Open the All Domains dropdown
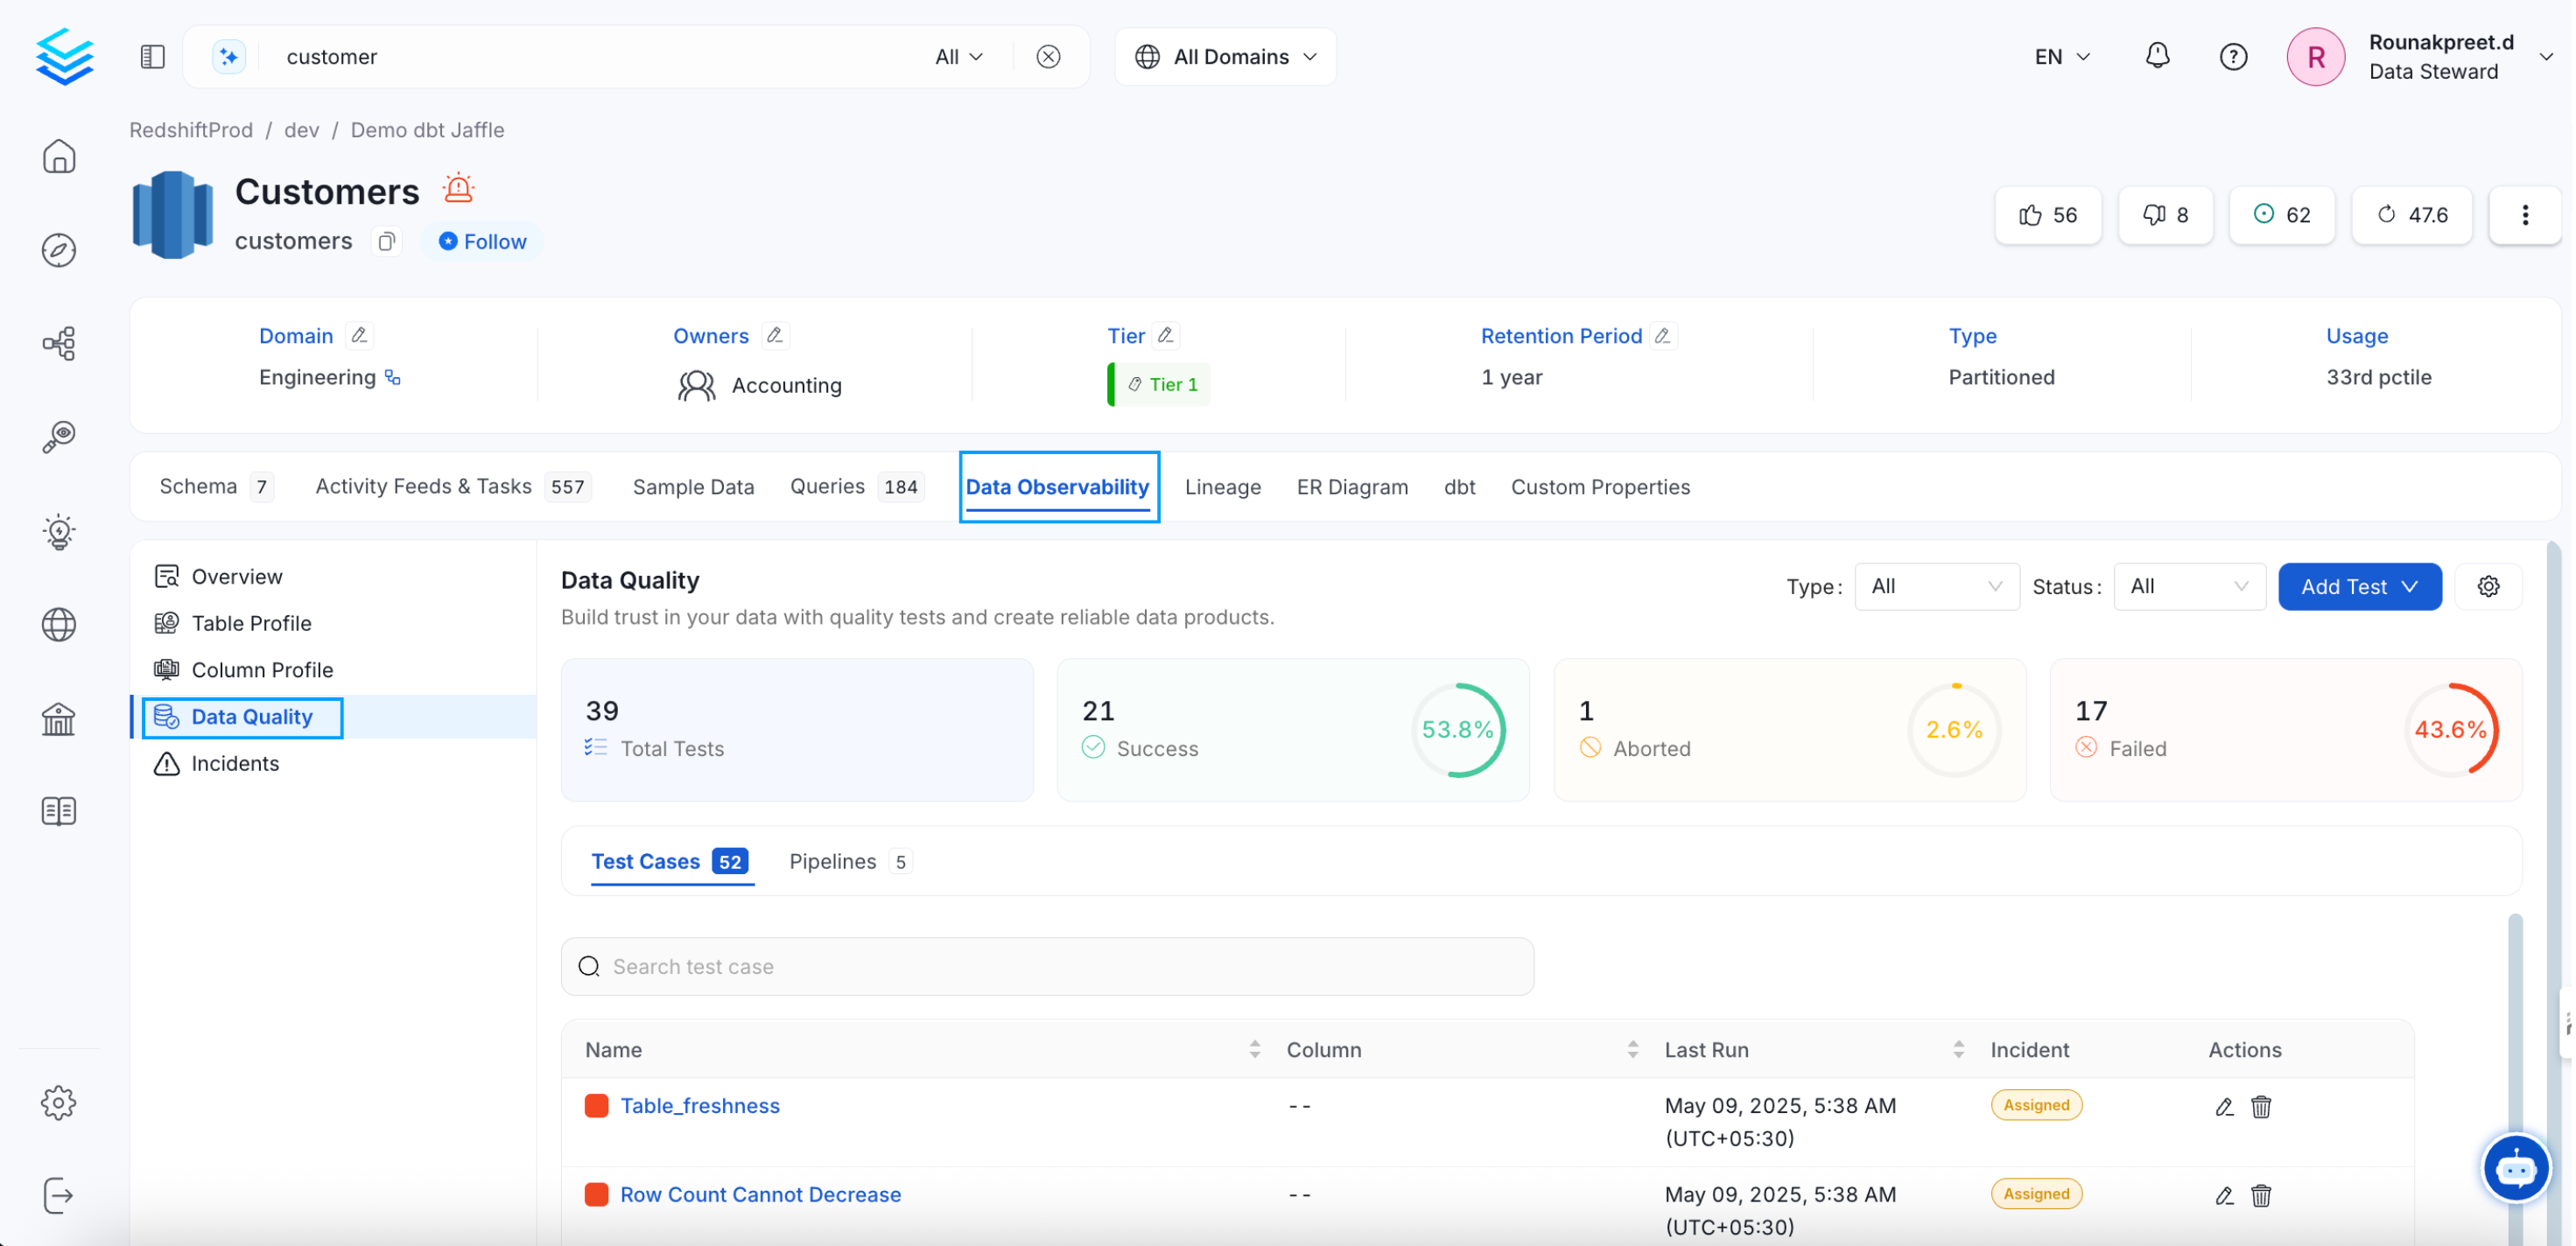 coord(1225,56)
